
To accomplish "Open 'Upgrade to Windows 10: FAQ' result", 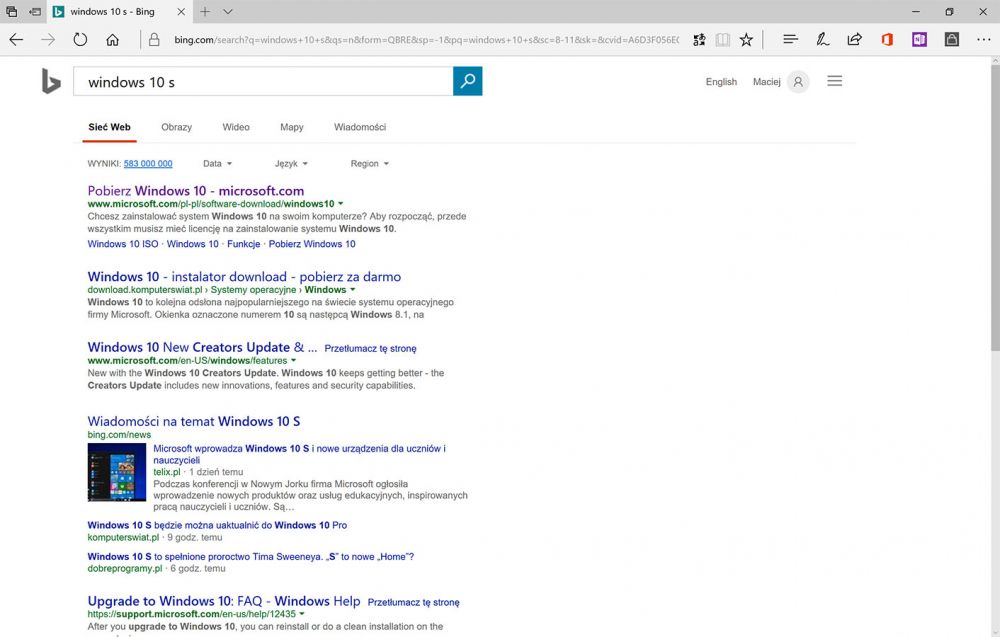I will point(224,601).
